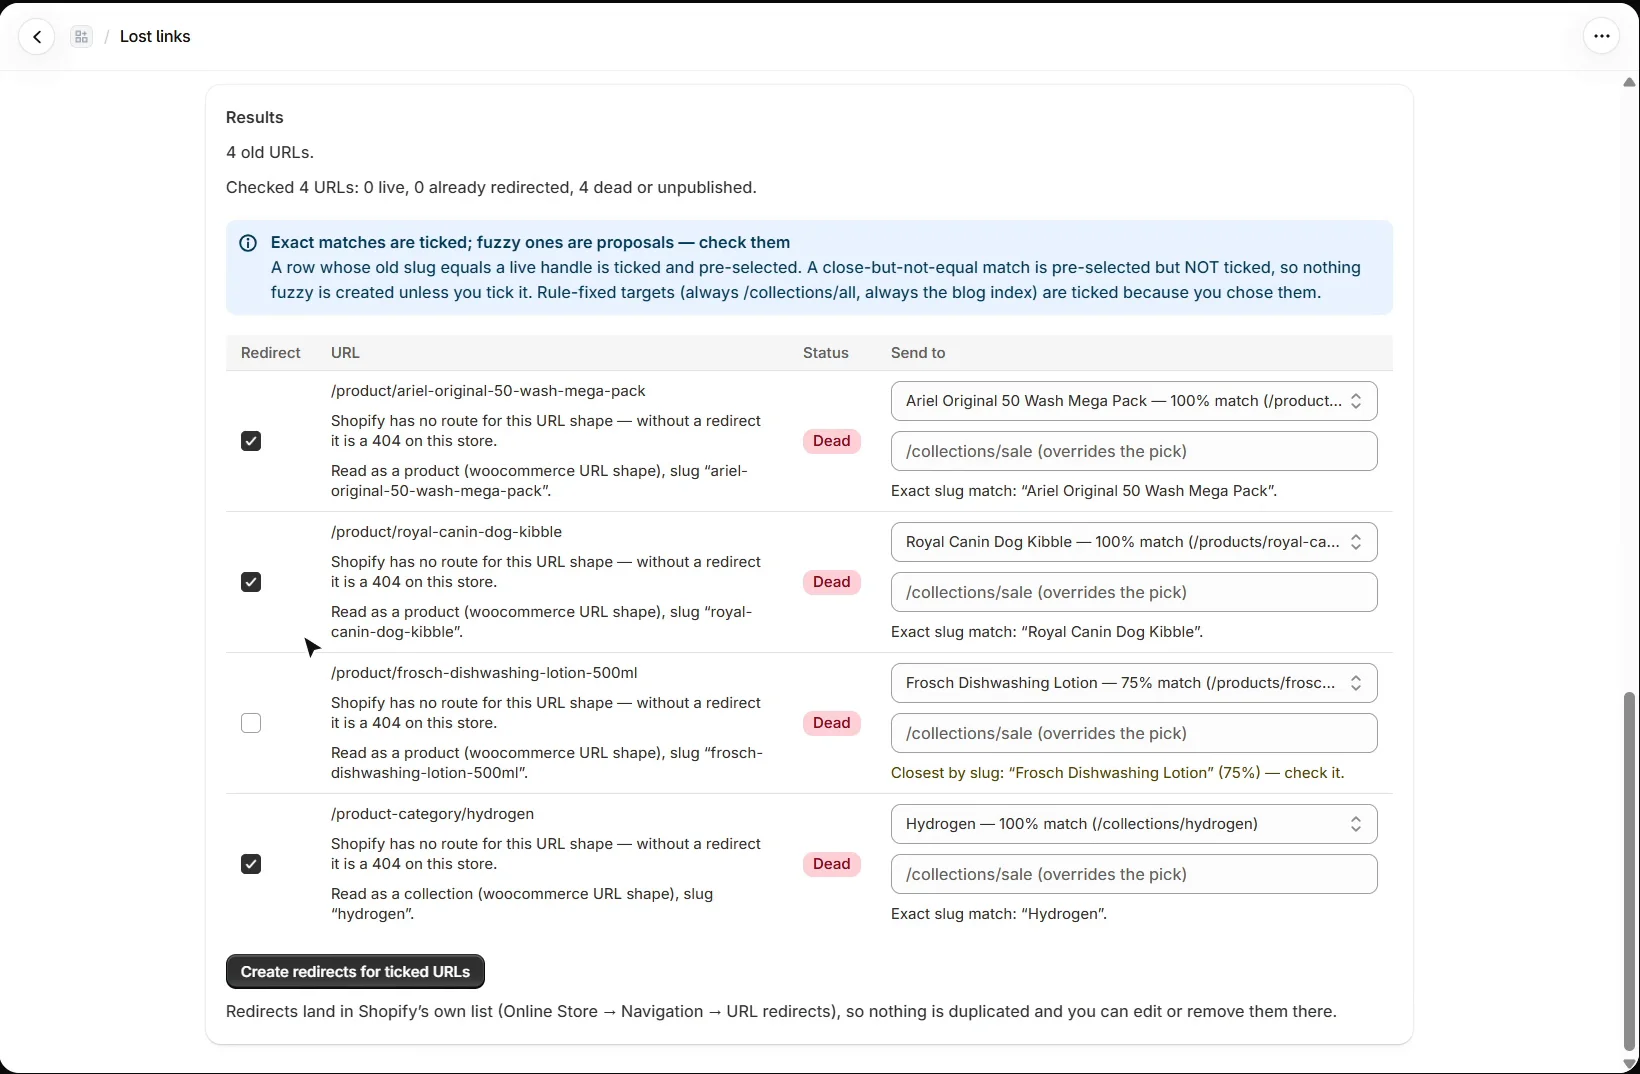This screenshot has width=1640, height=1074.
Task: Tick redirect for frosch-dishwashing-lotion-500ml
Action: (251, 723)
